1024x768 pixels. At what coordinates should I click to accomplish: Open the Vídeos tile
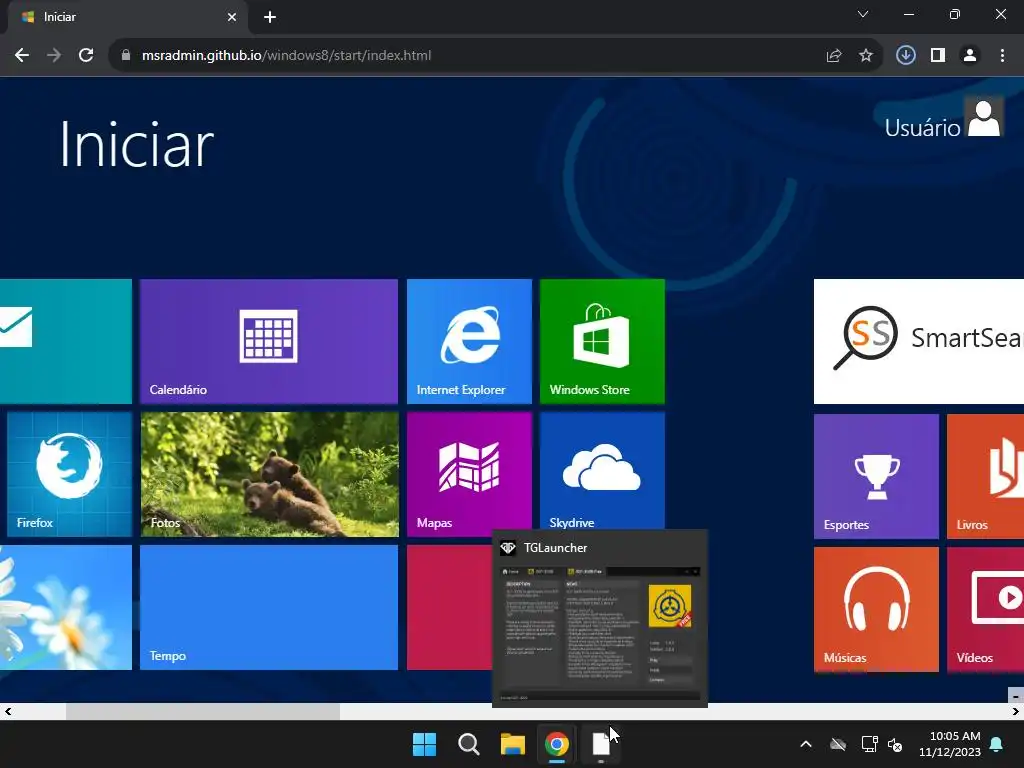click(985, 610)
